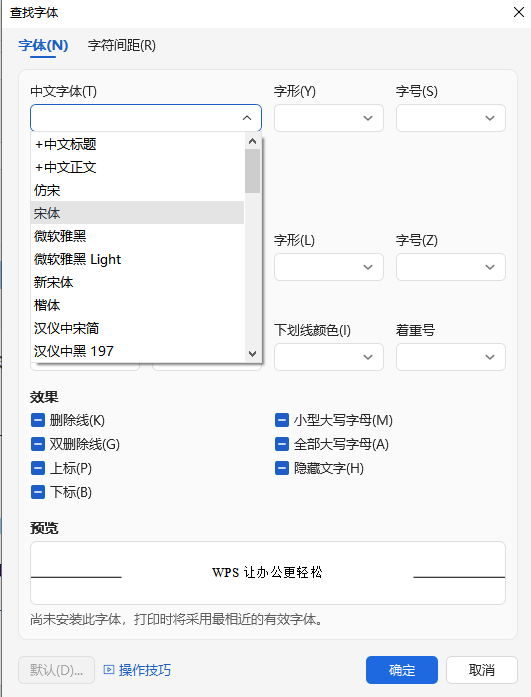
Task: Open the 字符间距(R) tab
Action: tap(122, 45)
